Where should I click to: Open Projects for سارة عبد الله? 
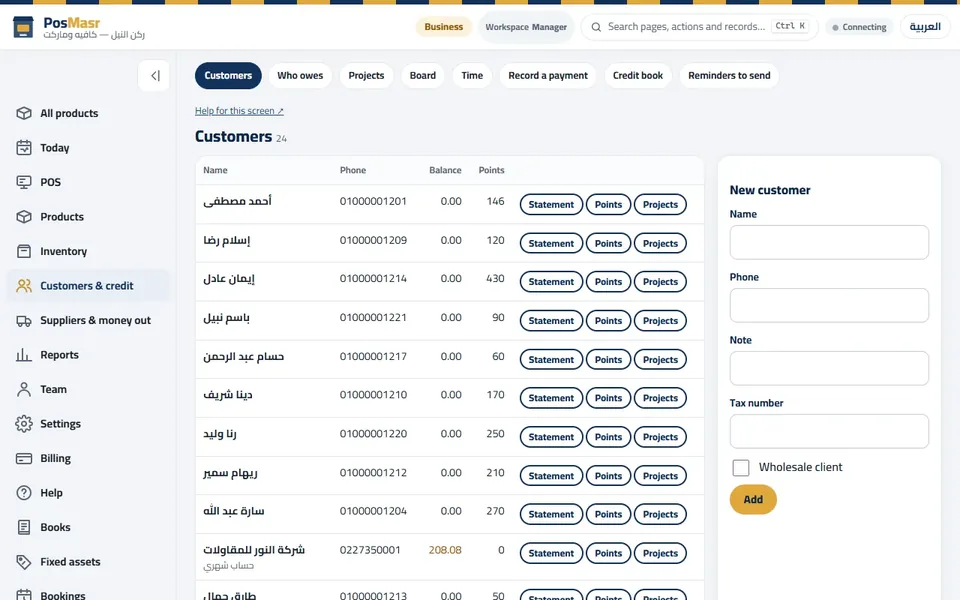660,515
